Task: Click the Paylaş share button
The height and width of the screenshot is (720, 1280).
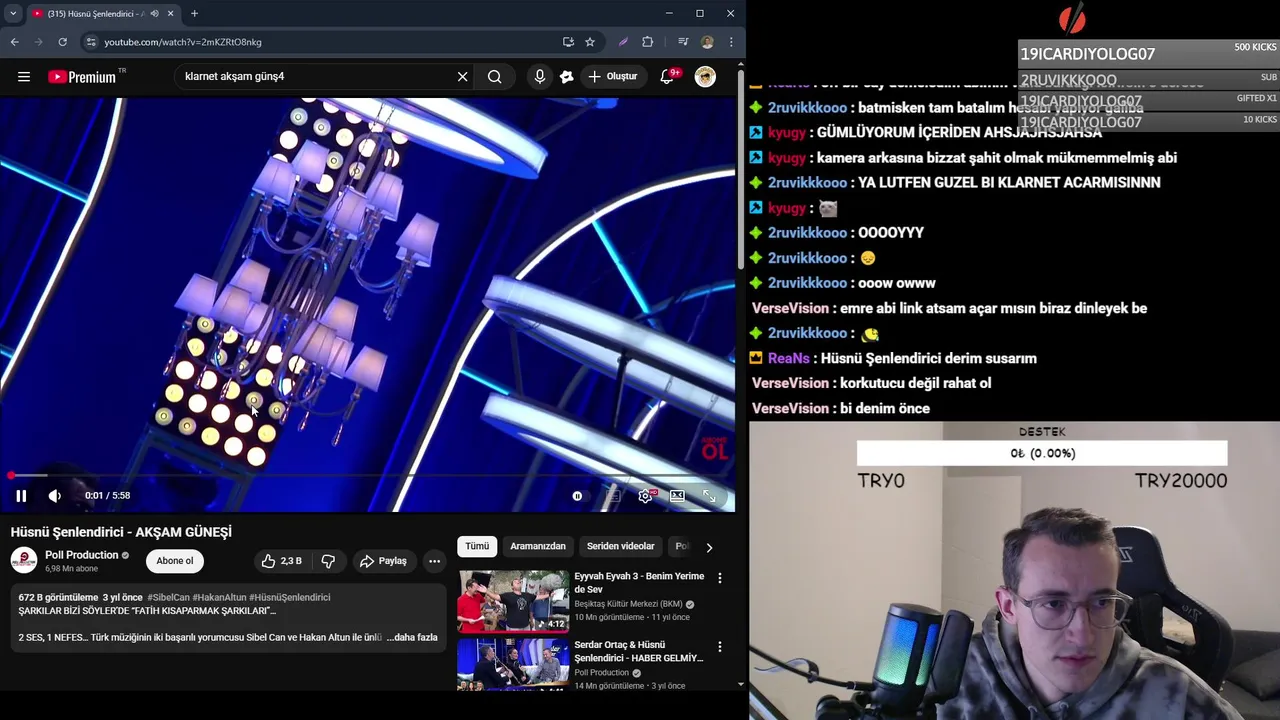Action: (x=383, y=561)
